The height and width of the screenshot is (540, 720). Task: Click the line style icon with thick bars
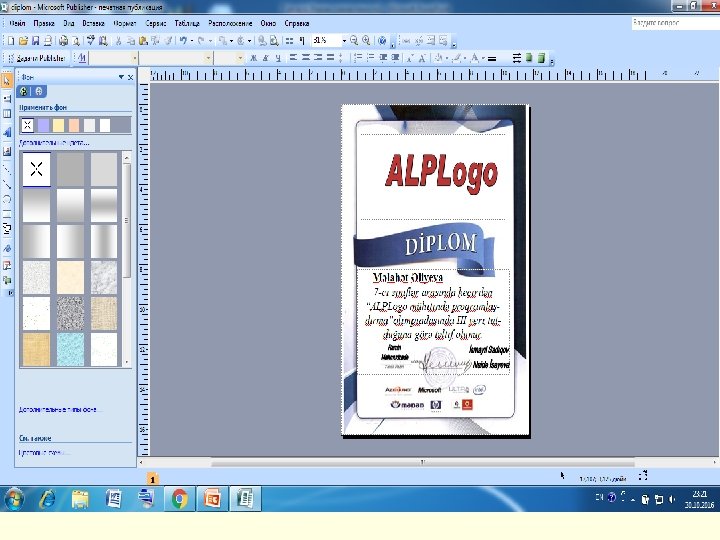point(492,58)
